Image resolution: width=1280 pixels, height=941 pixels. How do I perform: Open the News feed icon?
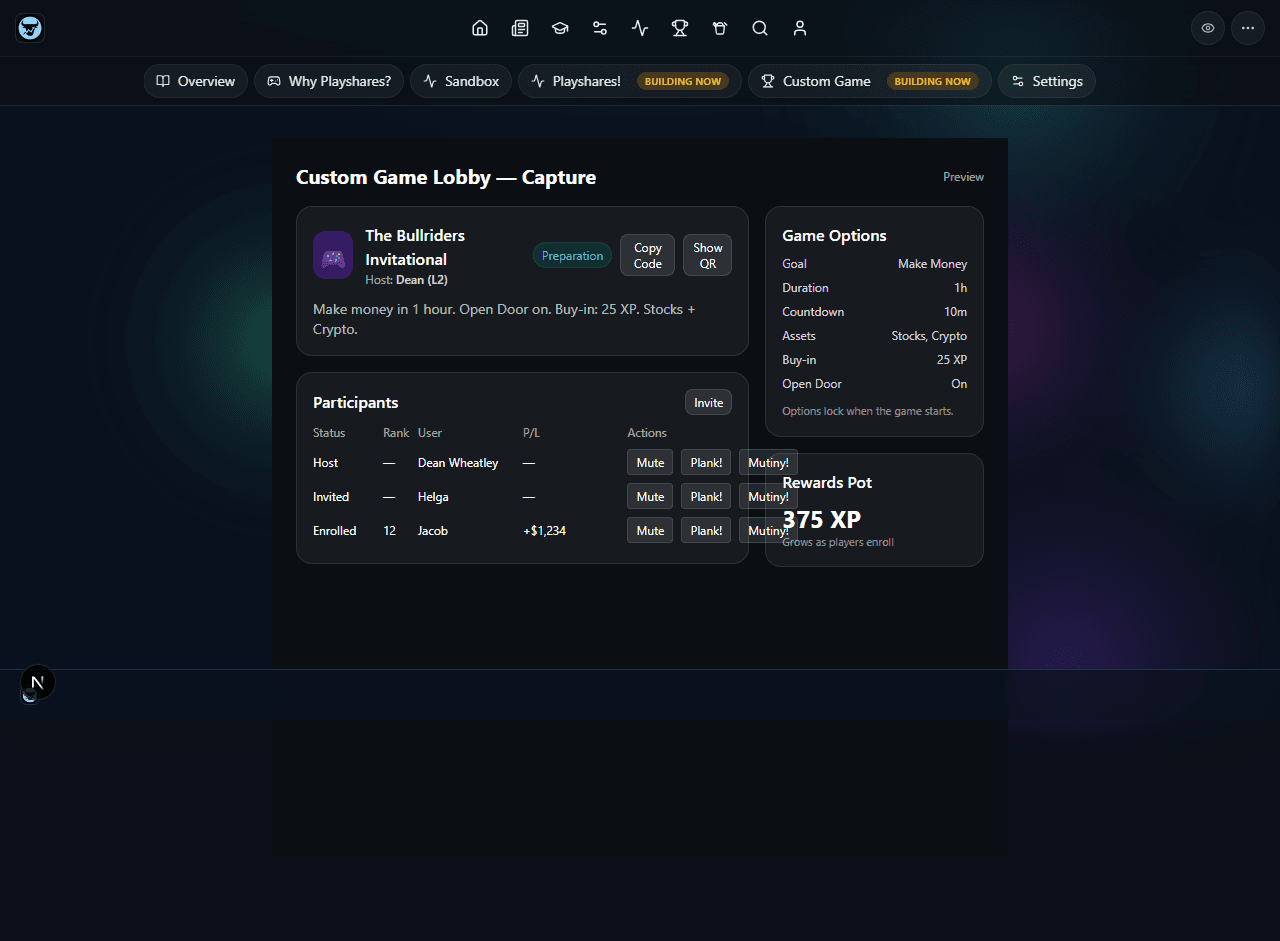click(520, 28)
